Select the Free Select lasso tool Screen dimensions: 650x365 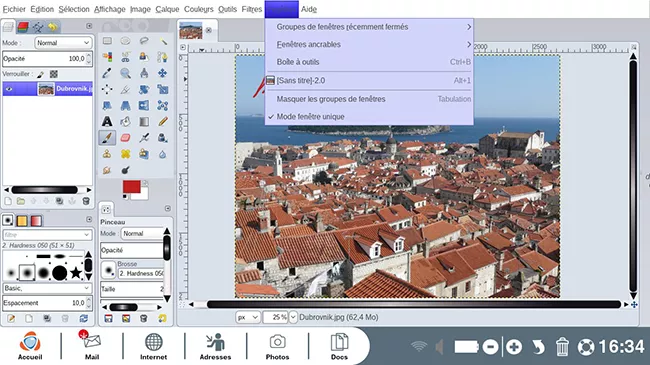click(144, 41)
